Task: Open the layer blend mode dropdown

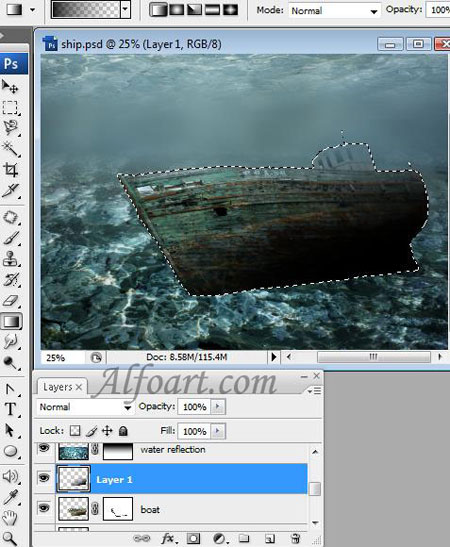Action: (85, 407)
